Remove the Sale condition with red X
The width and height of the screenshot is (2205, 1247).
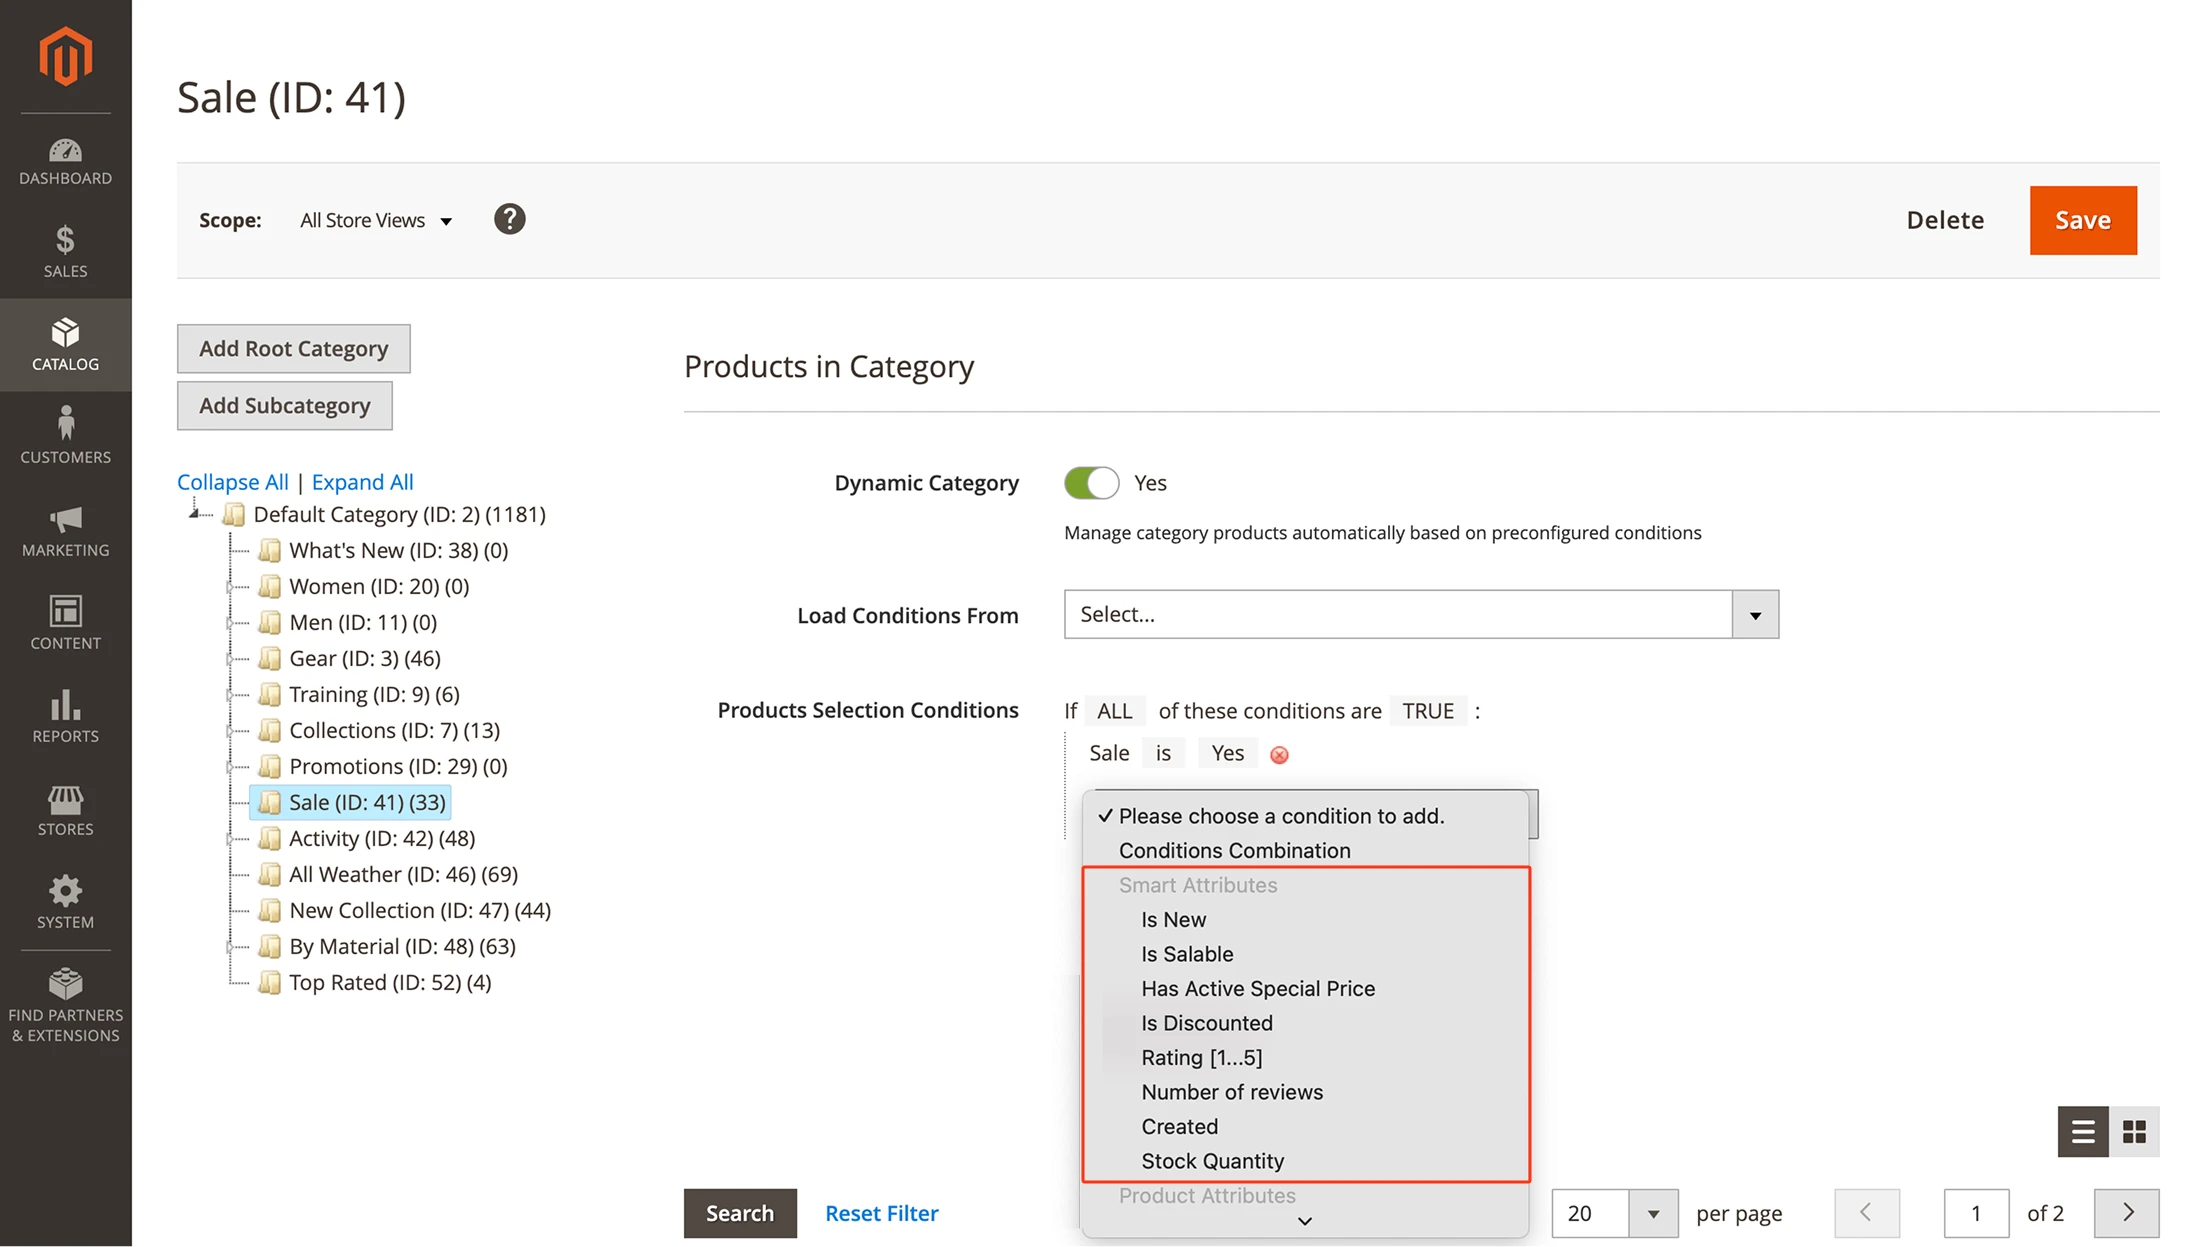[x=1279, y=755]
